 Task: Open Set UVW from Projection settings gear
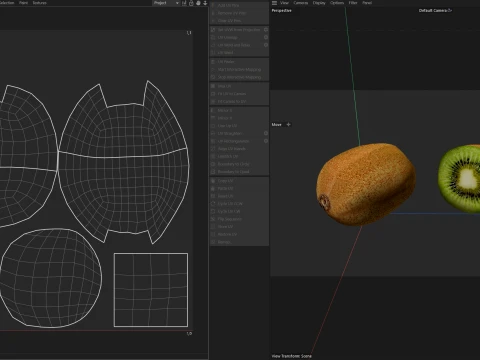tap(266, 30)
